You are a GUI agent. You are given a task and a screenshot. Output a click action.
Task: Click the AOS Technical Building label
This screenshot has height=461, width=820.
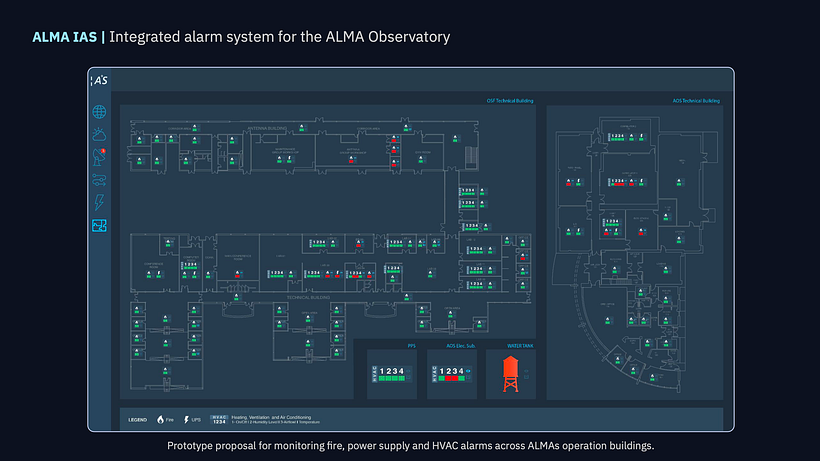pos(695,101)
